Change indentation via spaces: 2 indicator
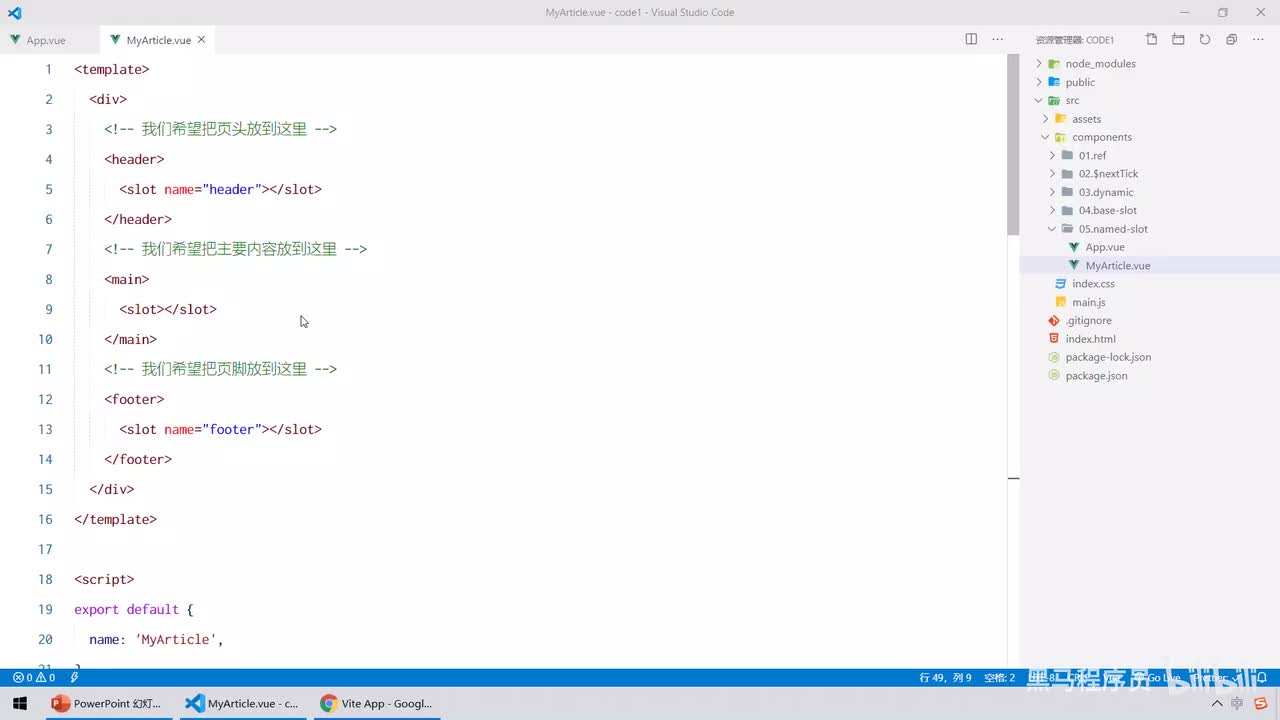The width and height of the screenshot is (1280, 720). [999, 677]
